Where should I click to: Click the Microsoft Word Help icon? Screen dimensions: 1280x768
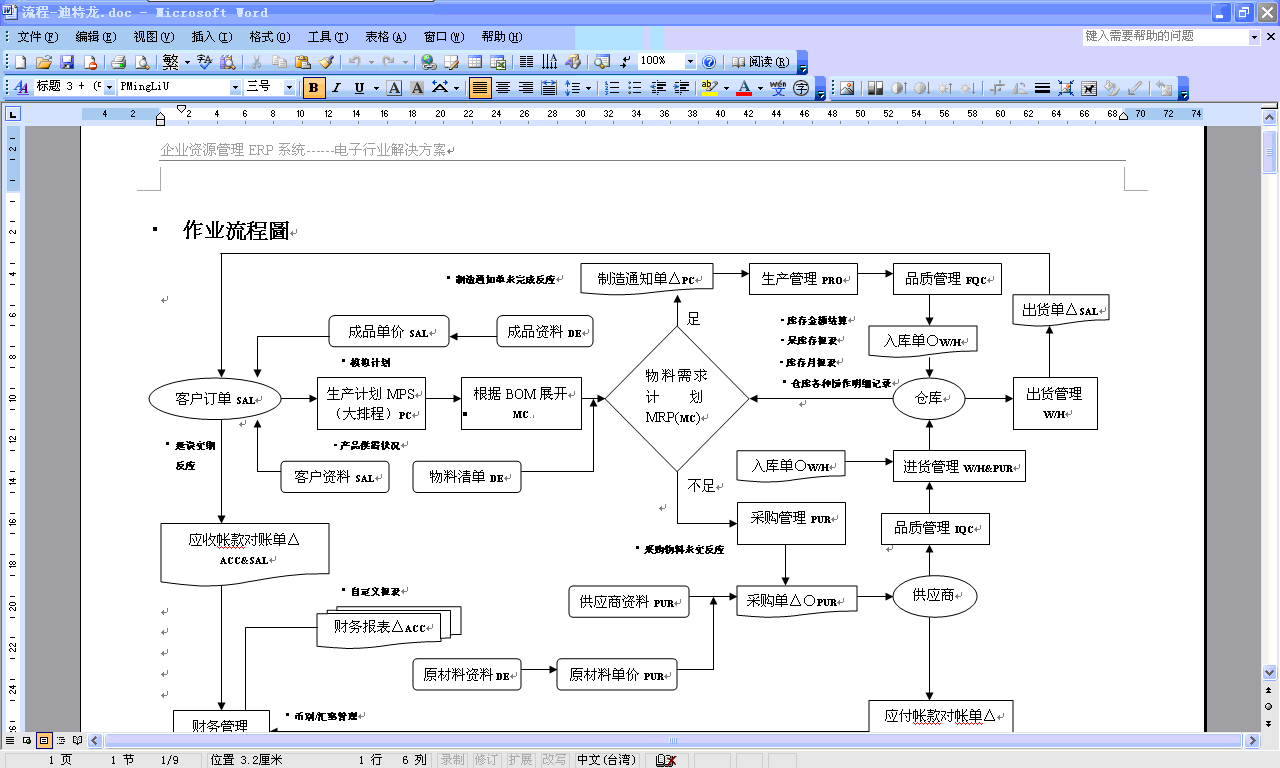pyautogui.click(x=709, y=62)
